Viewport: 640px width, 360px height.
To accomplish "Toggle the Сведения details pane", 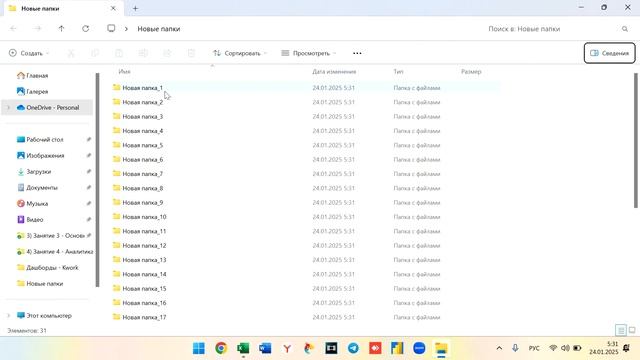I will 609,53.
